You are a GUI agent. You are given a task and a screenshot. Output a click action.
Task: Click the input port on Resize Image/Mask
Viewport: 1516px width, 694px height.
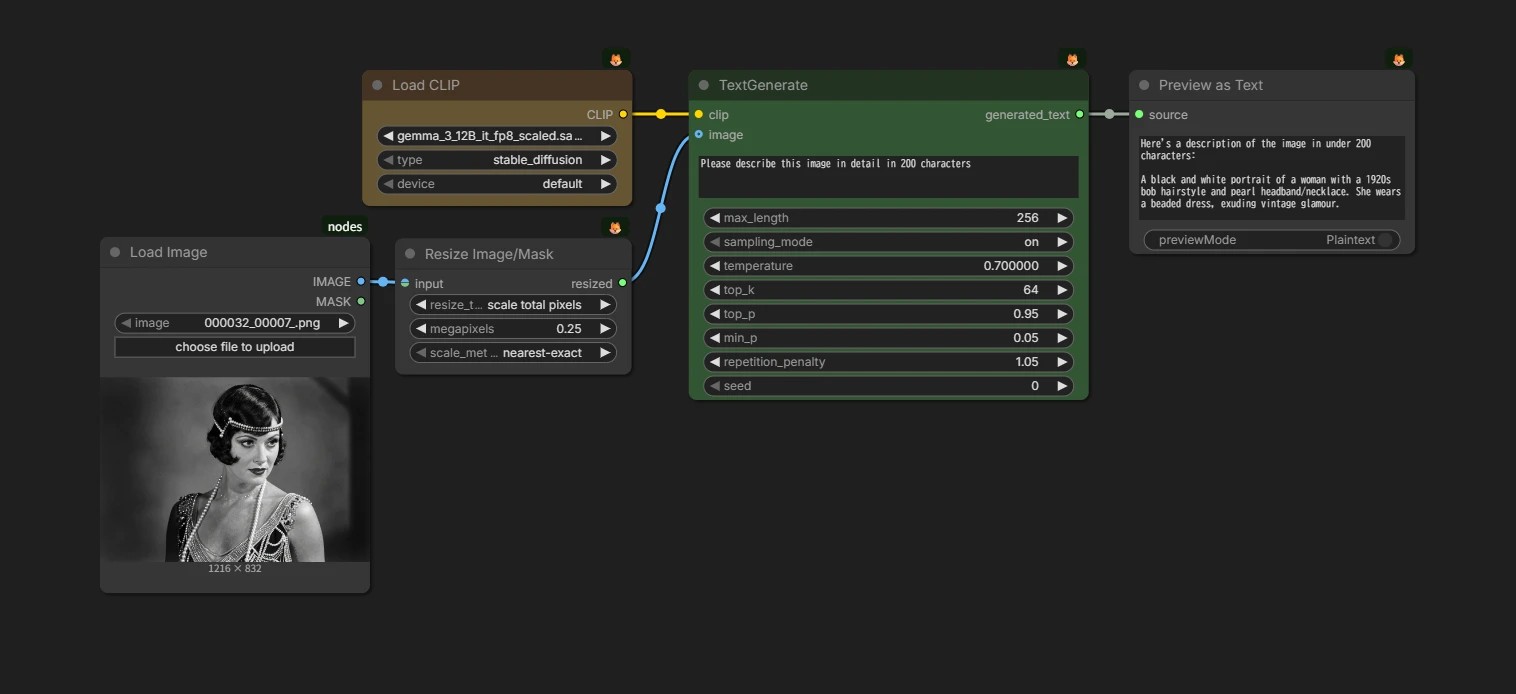(405, 284)
